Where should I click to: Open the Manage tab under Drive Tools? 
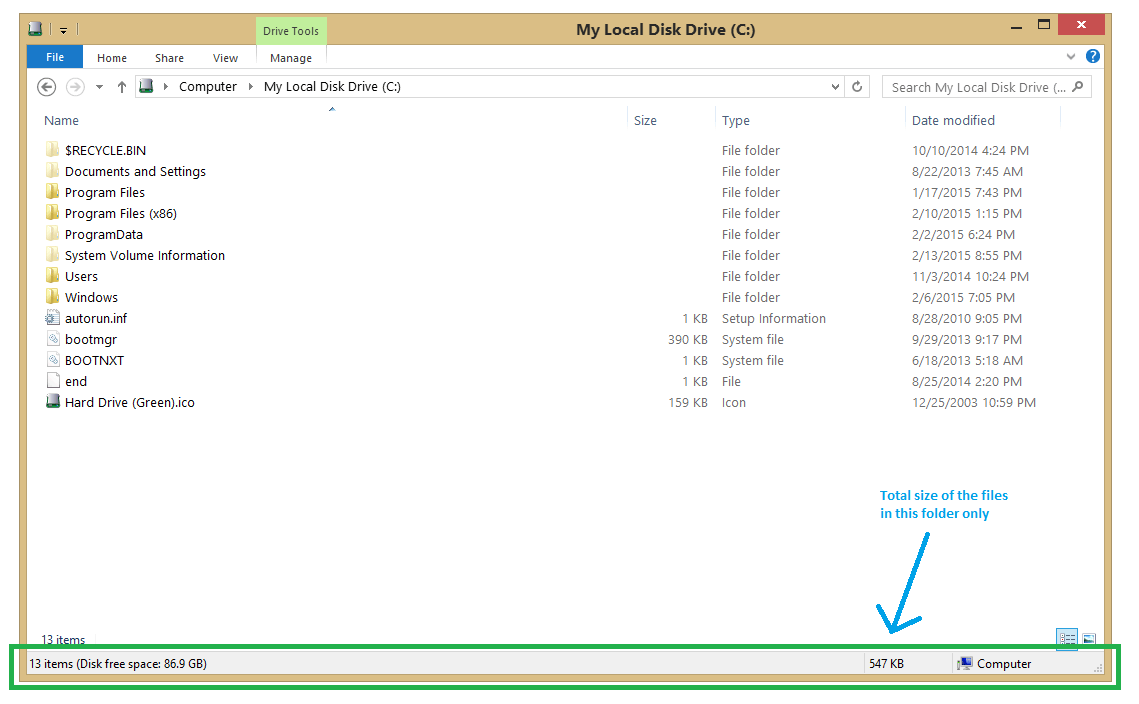(290, 57)
